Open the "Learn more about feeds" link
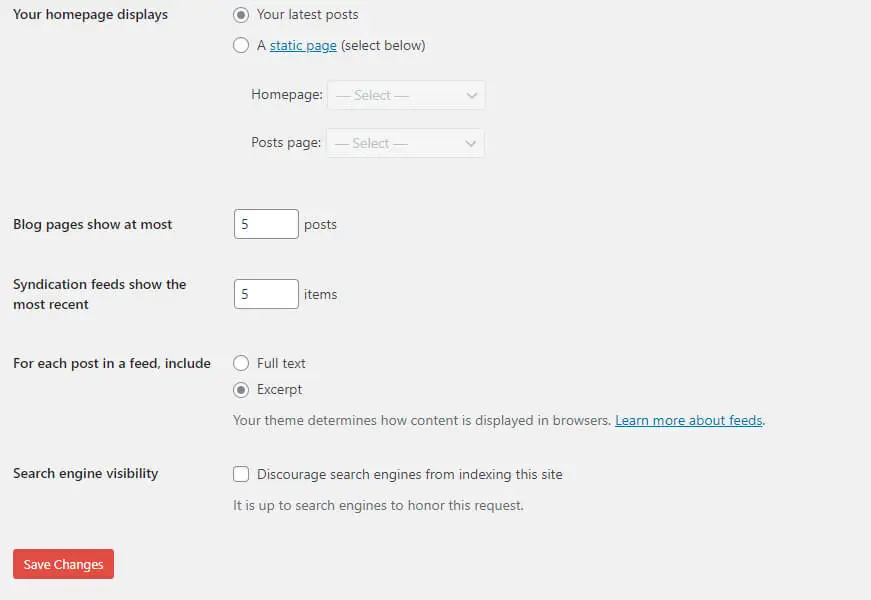Screen dimensions: 871x600 point(689,421)
